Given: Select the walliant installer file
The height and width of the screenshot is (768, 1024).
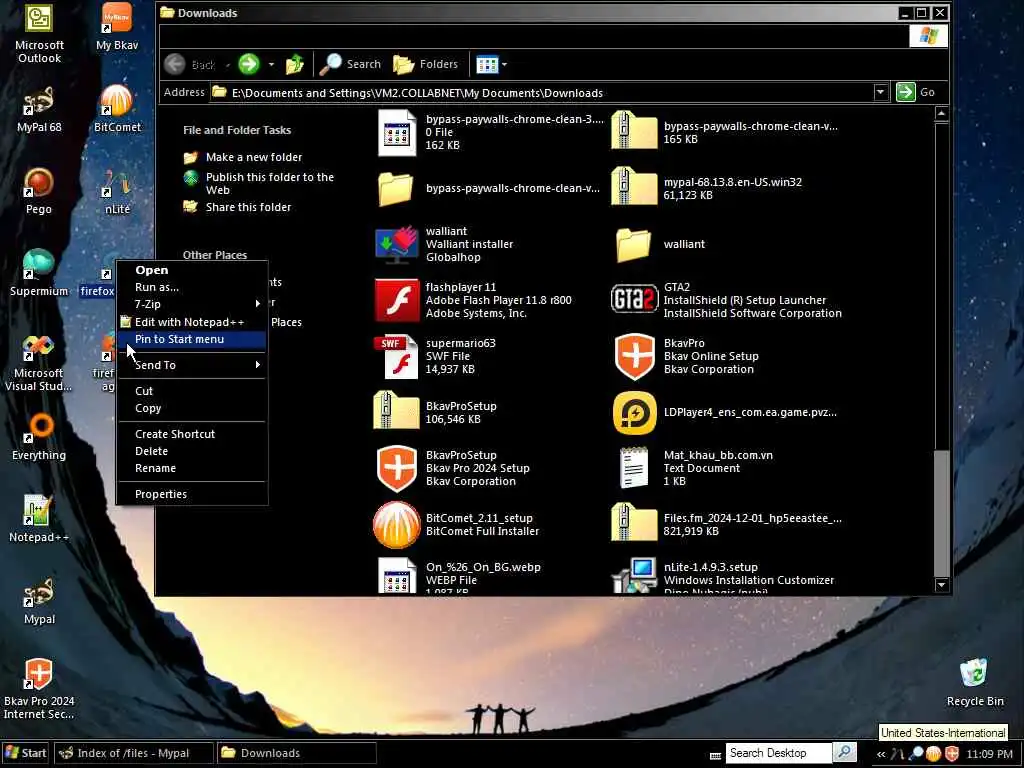Looking at the screenshot, I should click(x=444, y=244).
